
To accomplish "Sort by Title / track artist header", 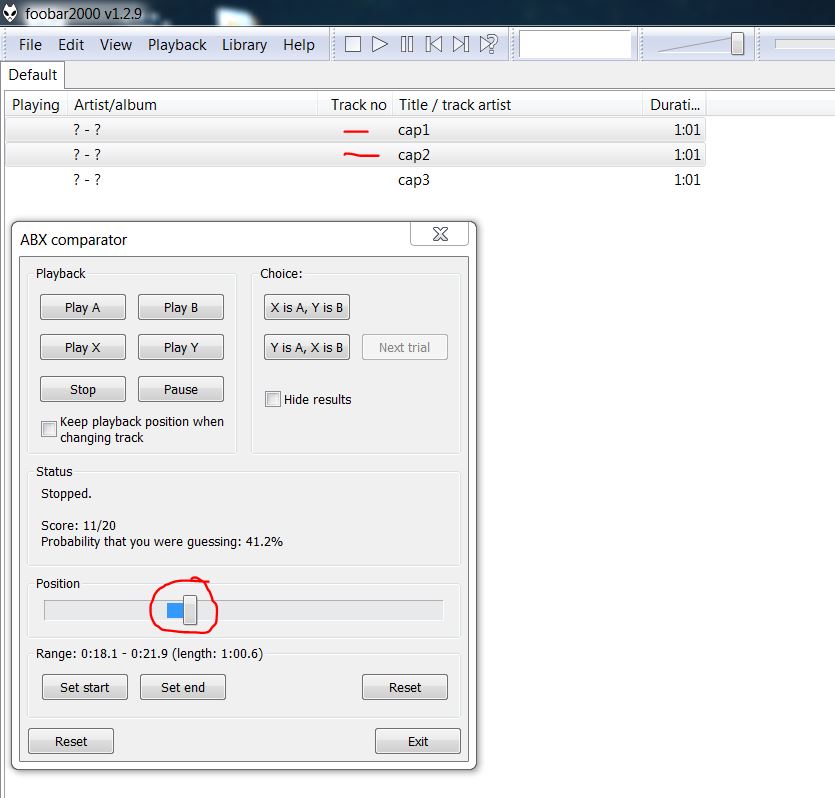I will pos(518,105).
